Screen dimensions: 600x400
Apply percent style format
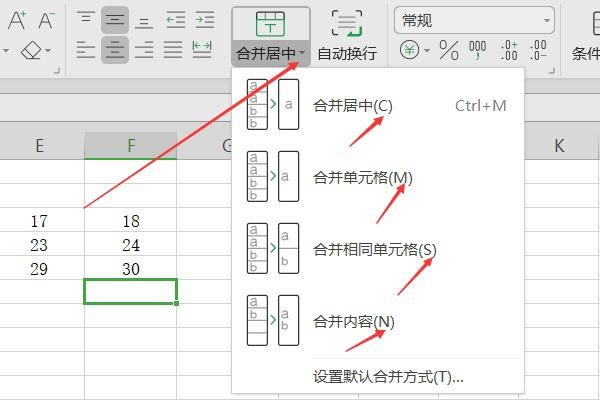[448, 49]
